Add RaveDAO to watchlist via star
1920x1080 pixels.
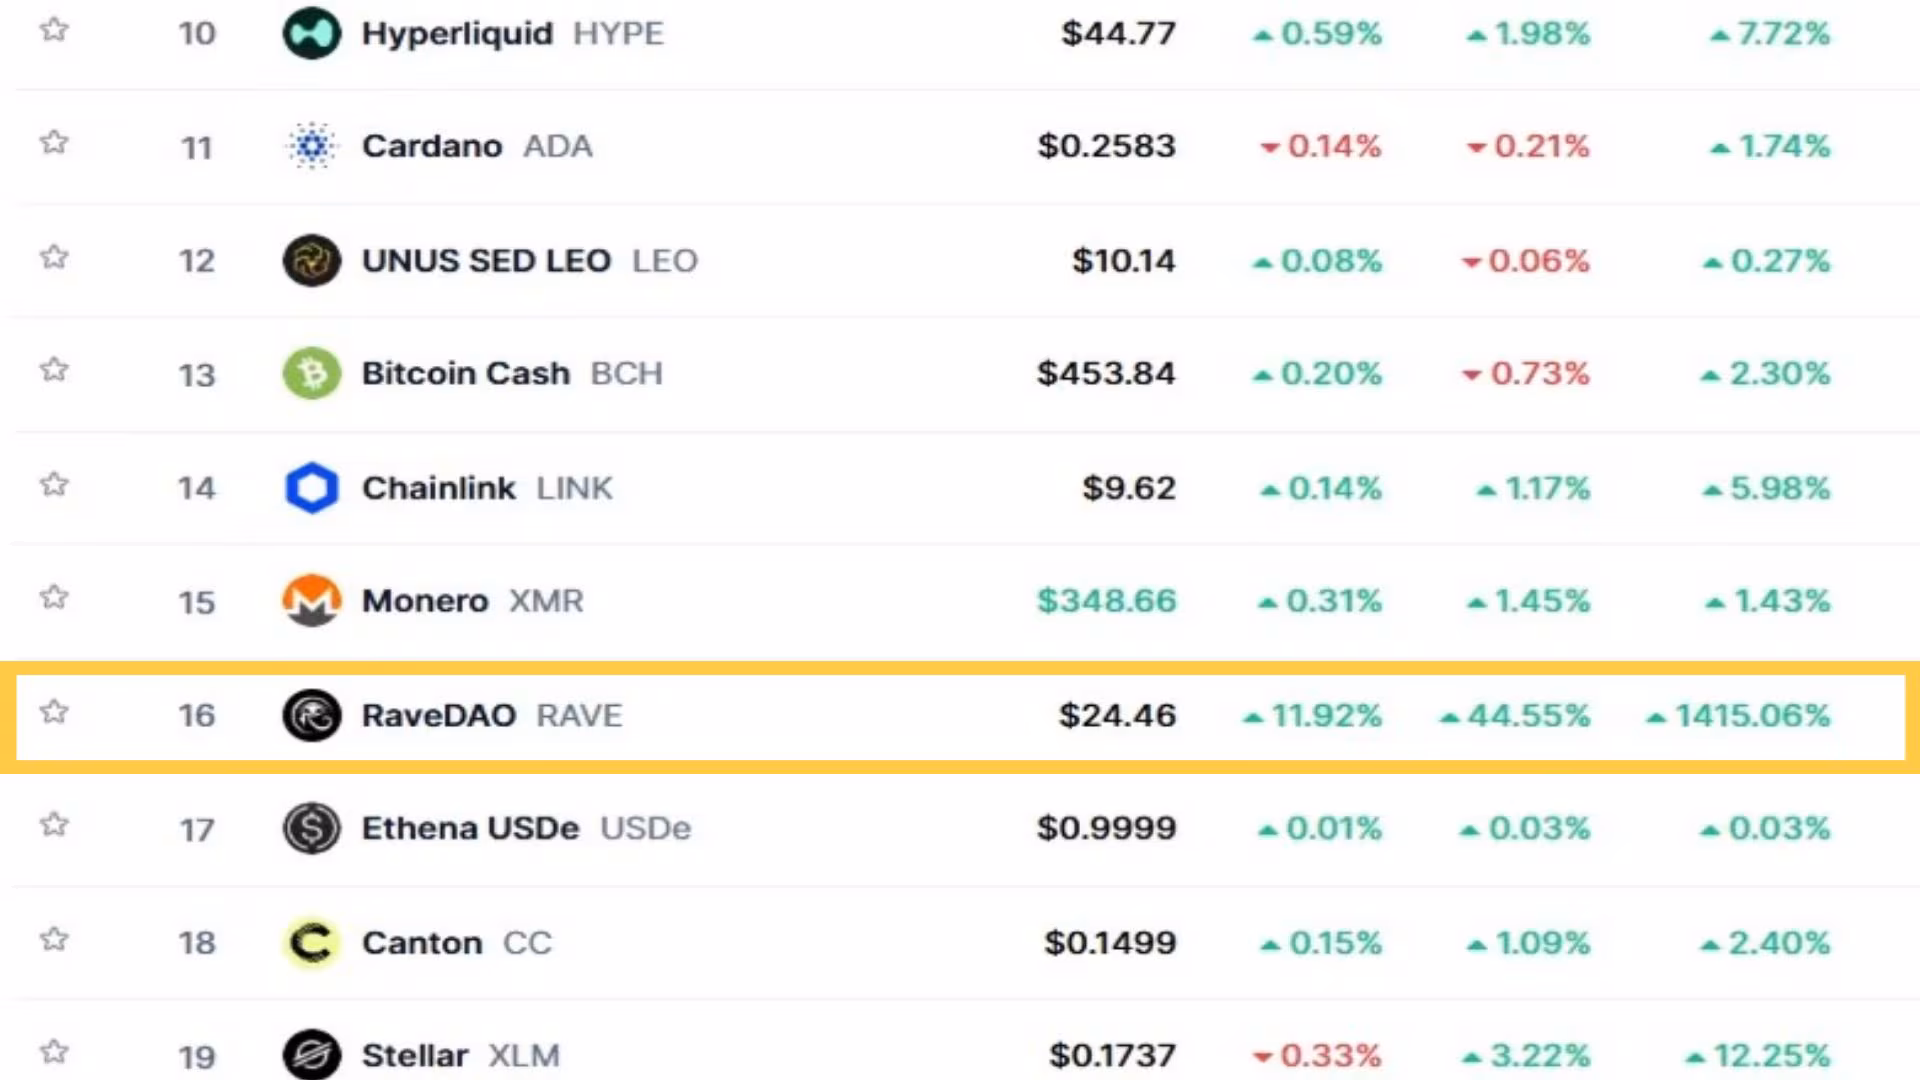click(54, 712)
